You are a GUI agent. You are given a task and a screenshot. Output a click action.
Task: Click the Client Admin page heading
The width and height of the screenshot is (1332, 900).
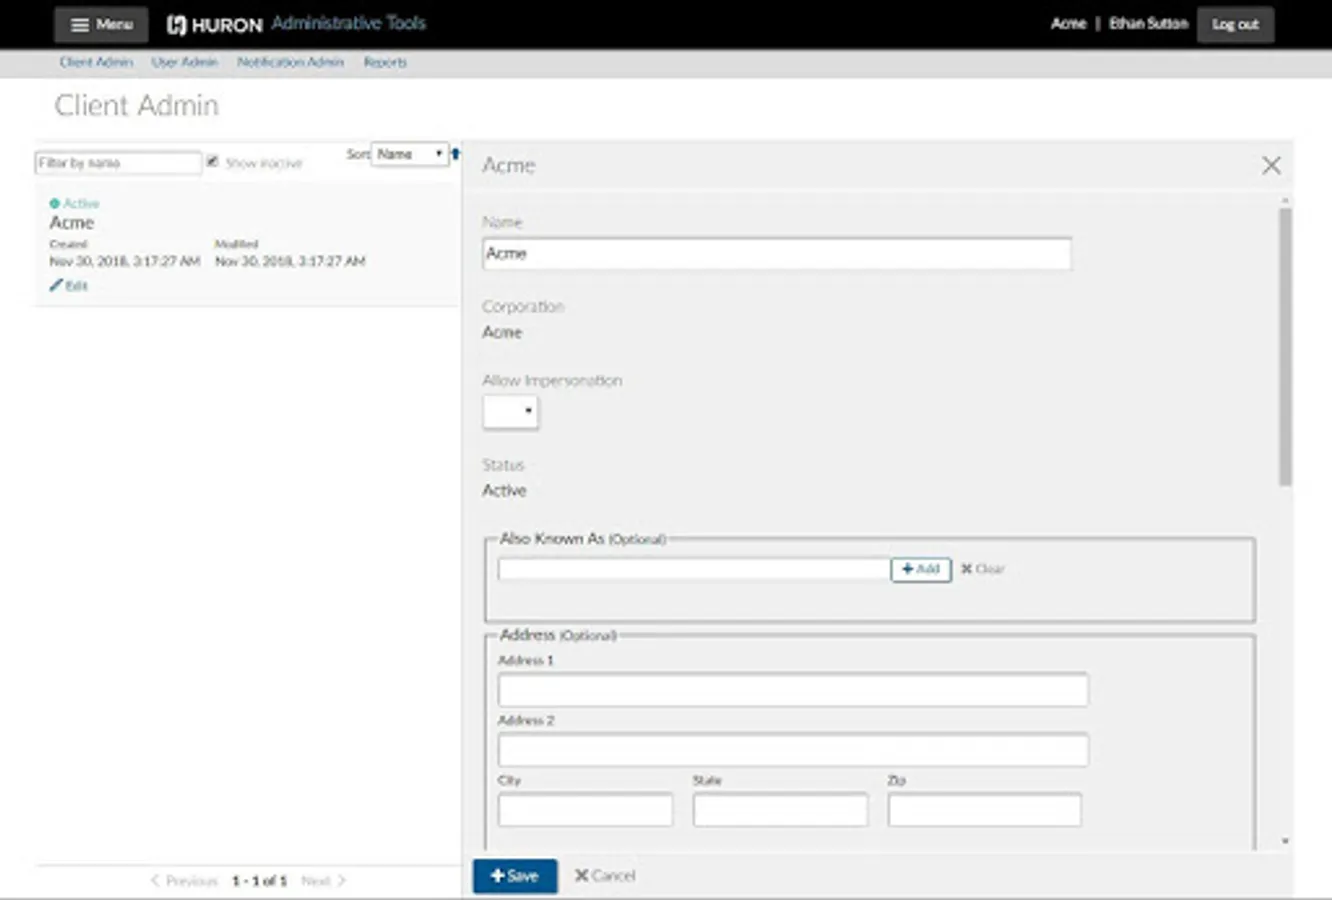coord(136,106)
